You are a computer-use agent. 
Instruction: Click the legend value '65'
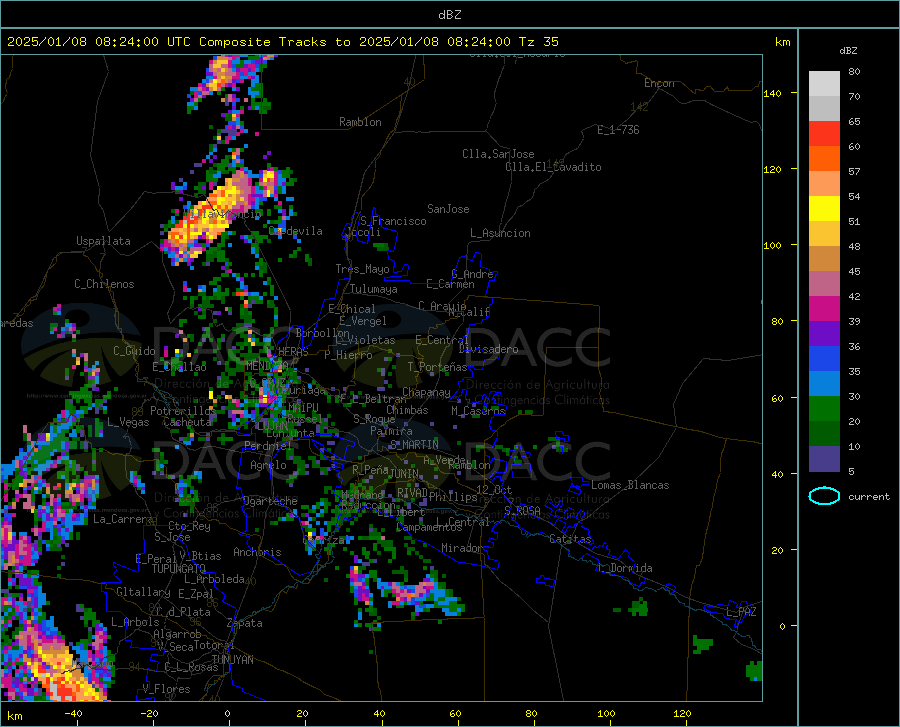tap(854, 122)
